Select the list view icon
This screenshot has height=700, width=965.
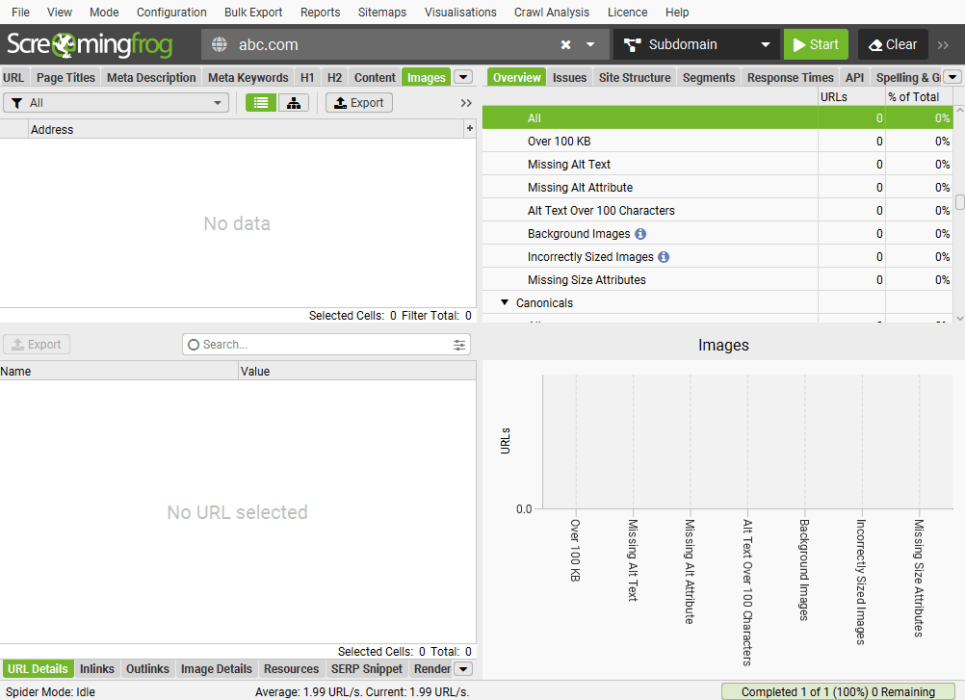pos(260,102)
